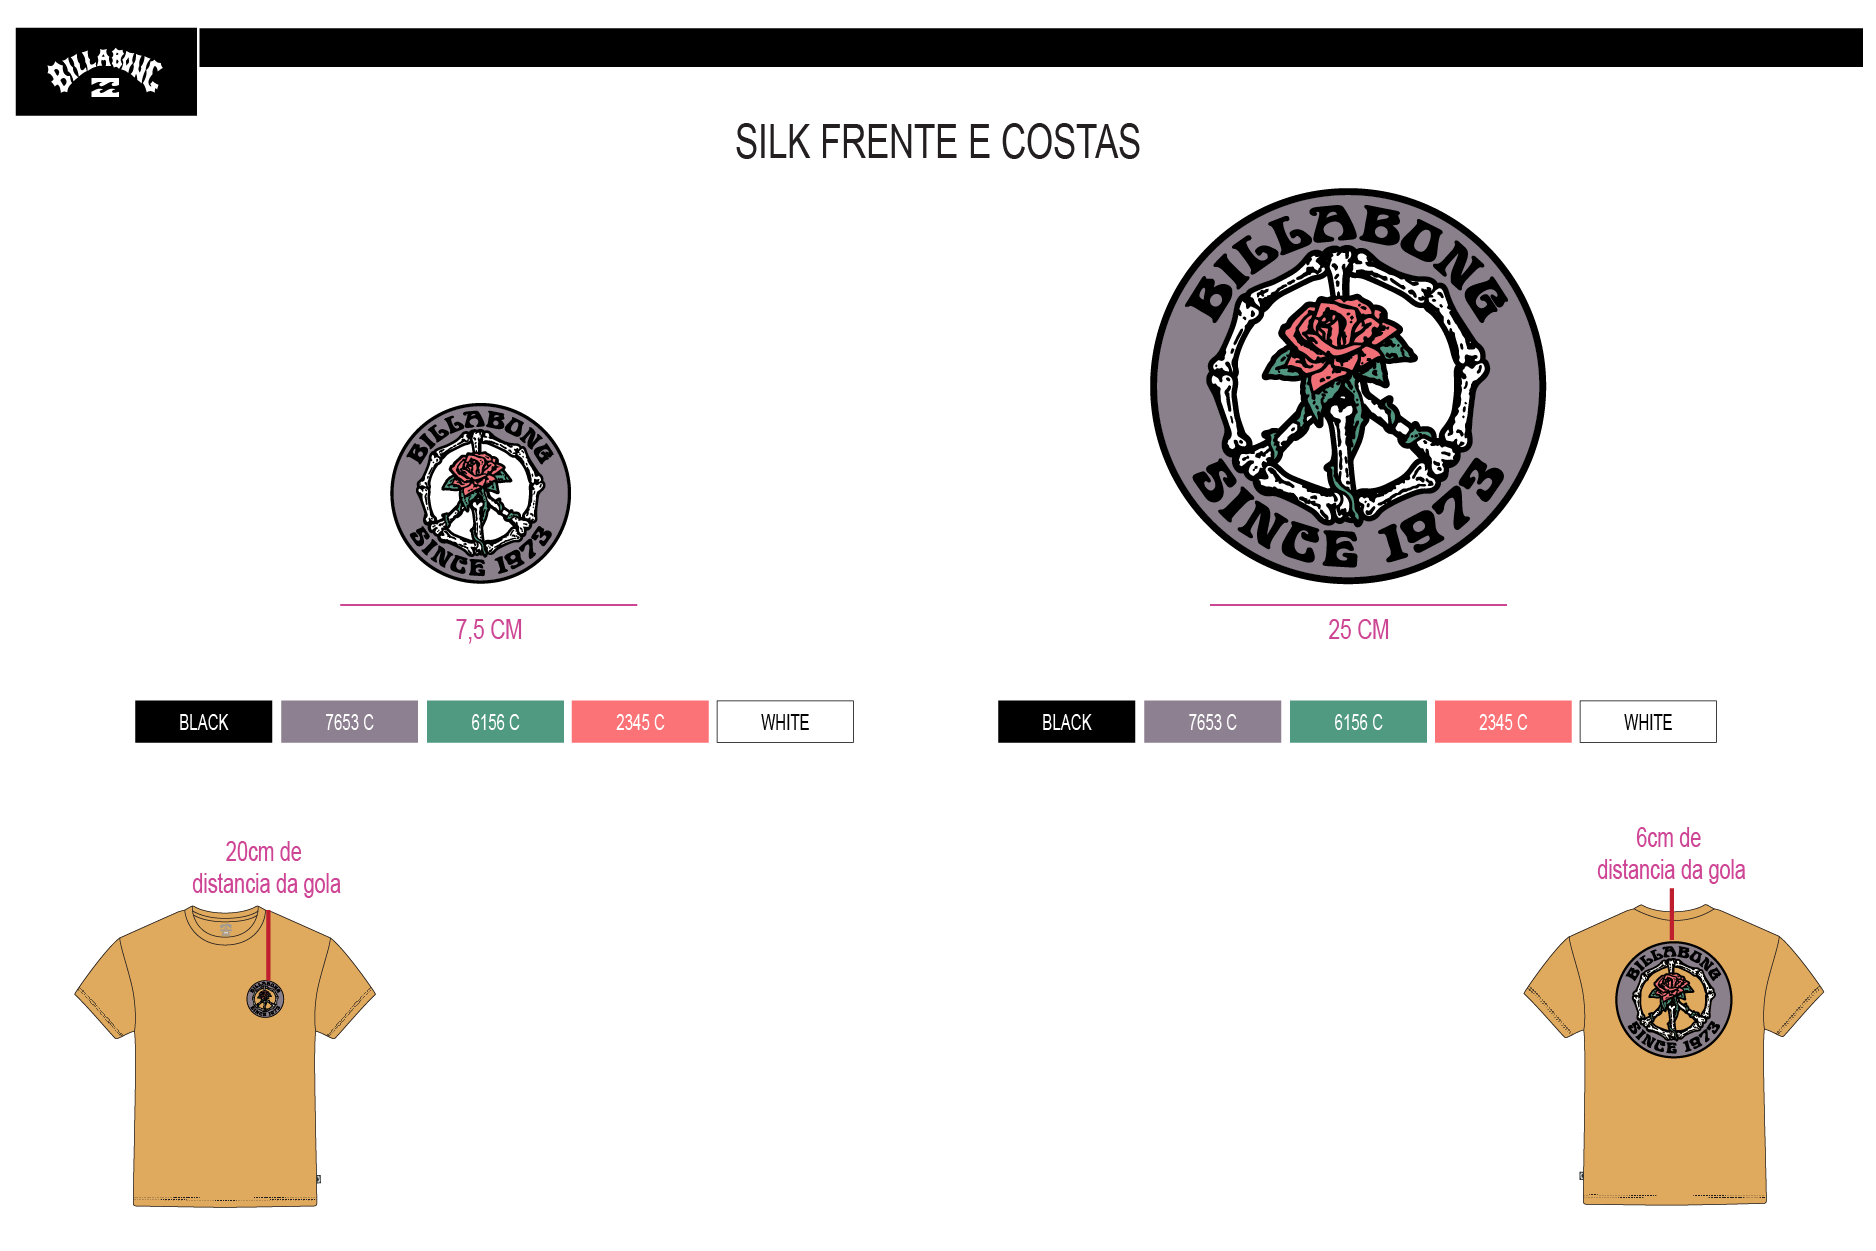Click the SILK FRENTE E COSTAS title
The height and width of the screenshot is (1251, 1876).
938,142
